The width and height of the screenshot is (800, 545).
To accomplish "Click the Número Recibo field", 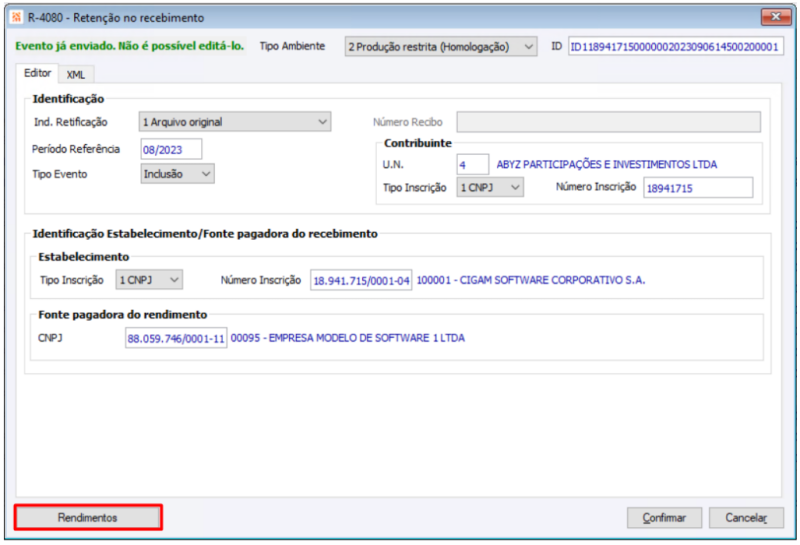I will coord(608,122).
